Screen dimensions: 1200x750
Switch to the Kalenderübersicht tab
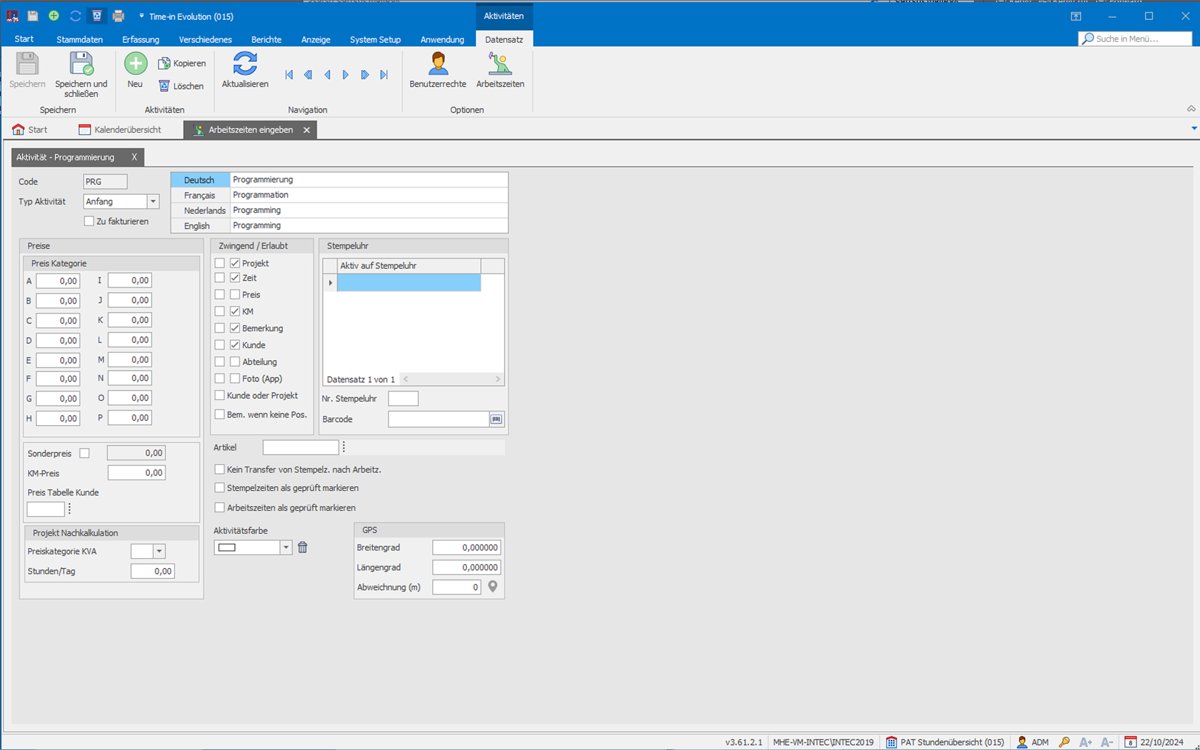pos(120,130)
